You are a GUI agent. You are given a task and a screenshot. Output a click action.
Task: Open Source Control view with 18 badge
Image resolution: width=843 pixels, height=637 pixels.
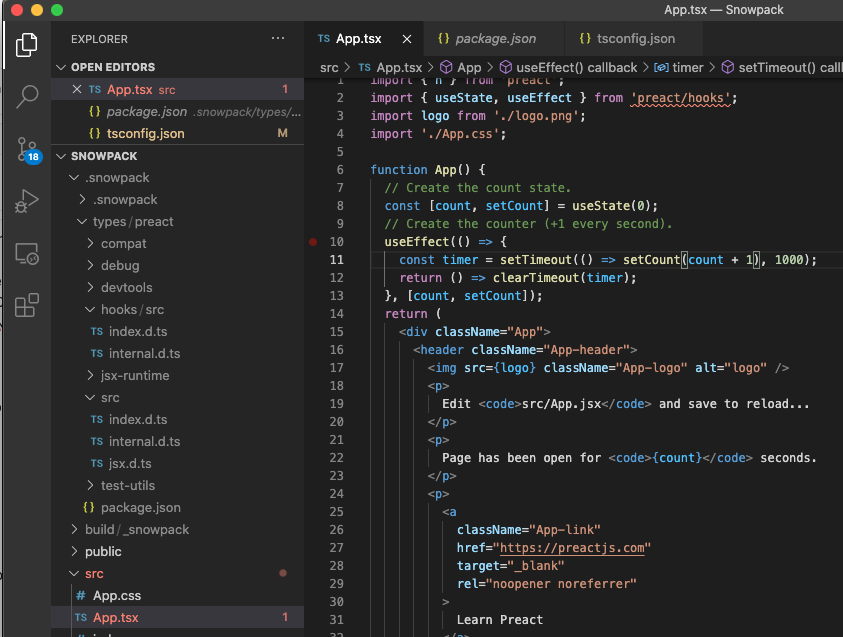point(27,149)
